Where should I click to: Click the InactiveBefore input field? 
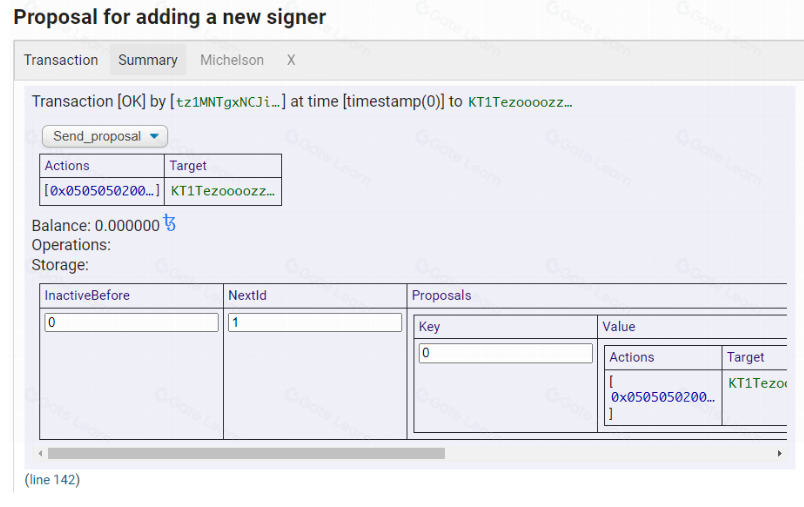pyautogui.click(x=131, y=323)
